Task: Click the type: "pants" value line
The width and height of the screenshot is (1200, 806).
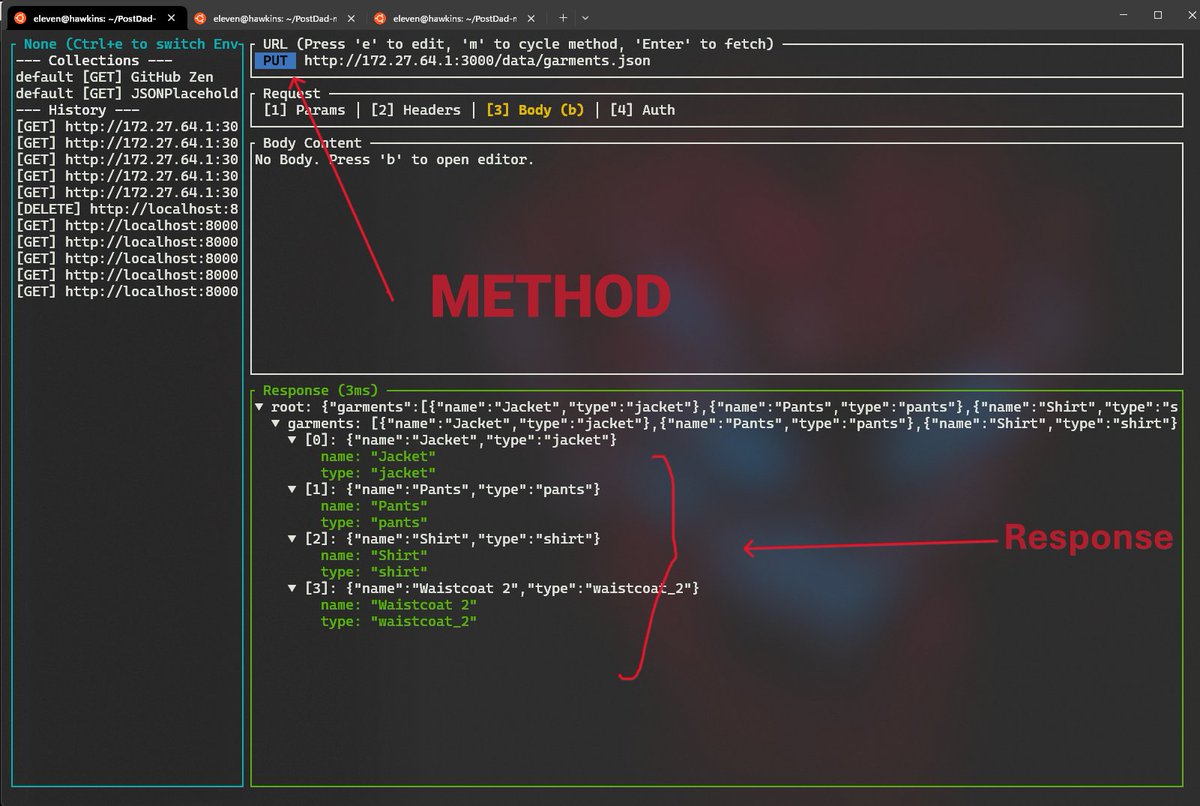Action: tap(374, 522)
